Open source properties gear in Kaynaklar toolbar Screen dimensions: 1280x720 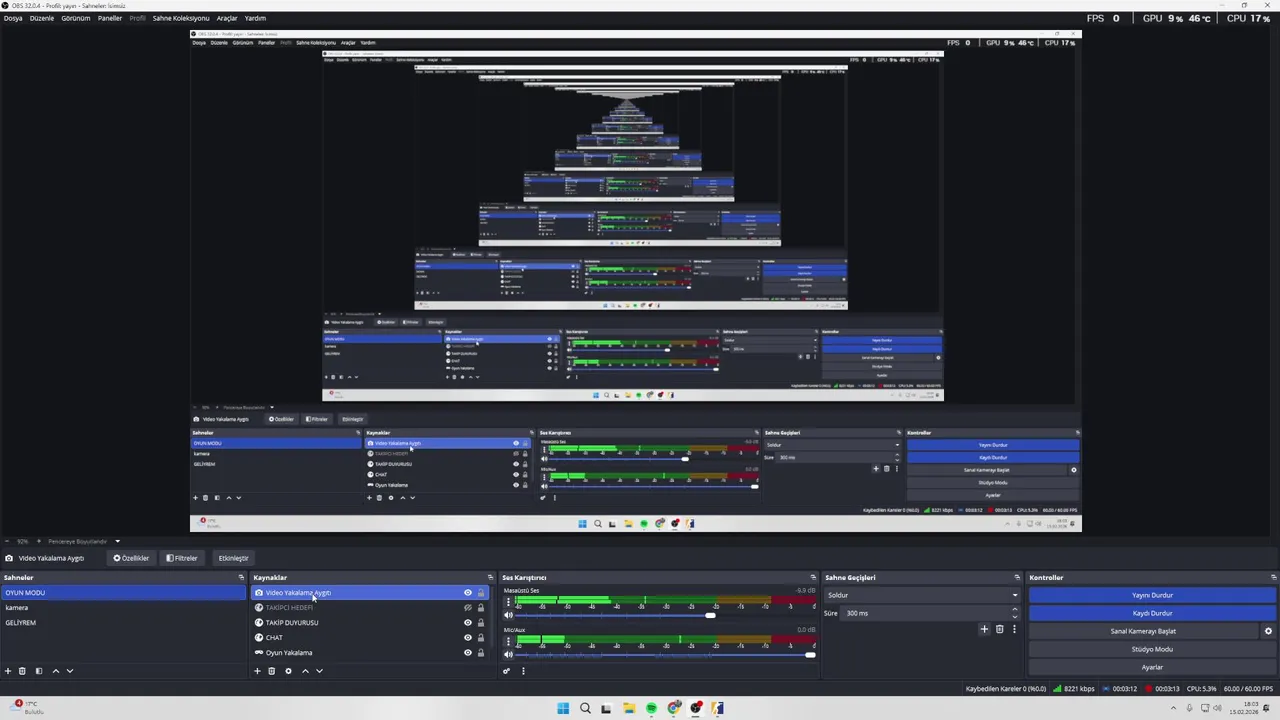[288, 671]
